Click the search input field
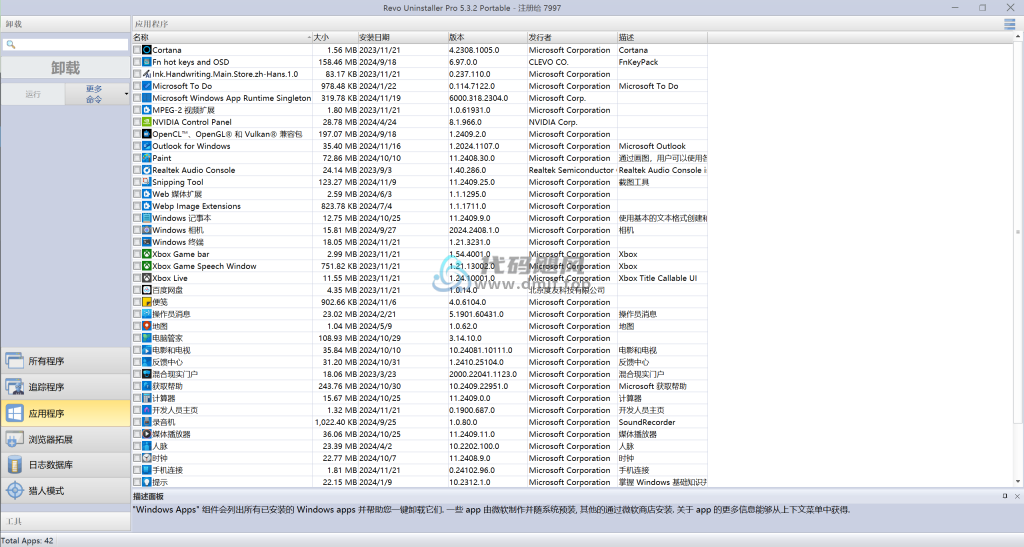The width and height of the screenshot is (1024, 547). click(x=65, y=44)
